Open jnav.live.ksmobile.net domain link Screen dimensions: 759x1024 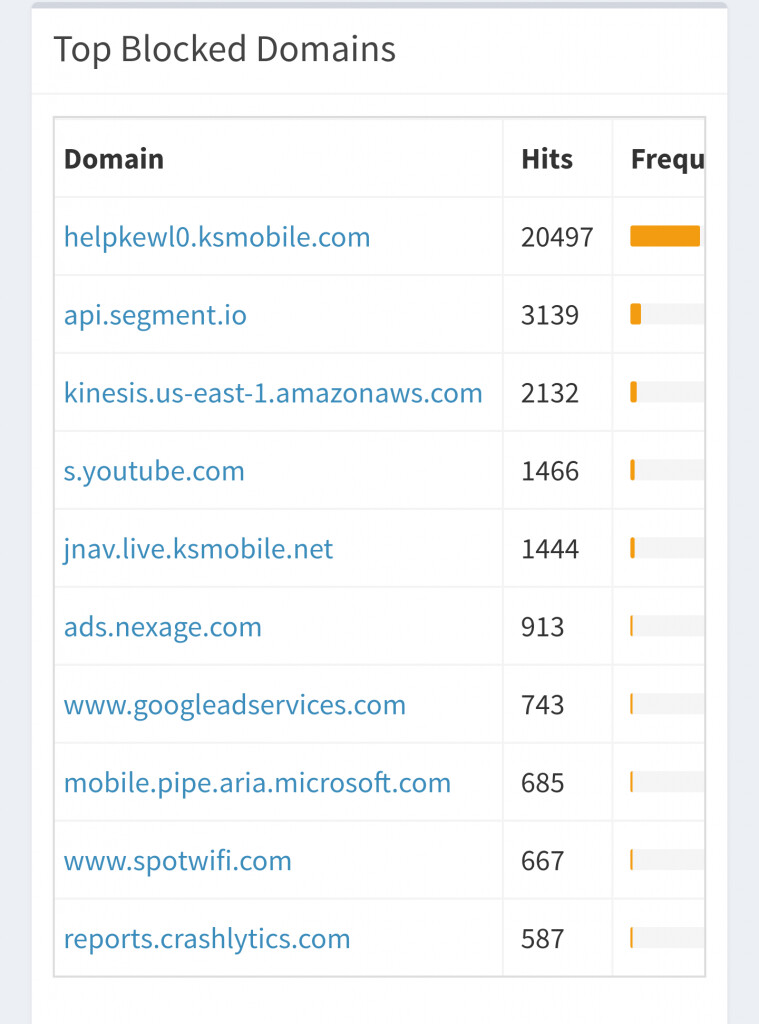click(x=198, y=549)
